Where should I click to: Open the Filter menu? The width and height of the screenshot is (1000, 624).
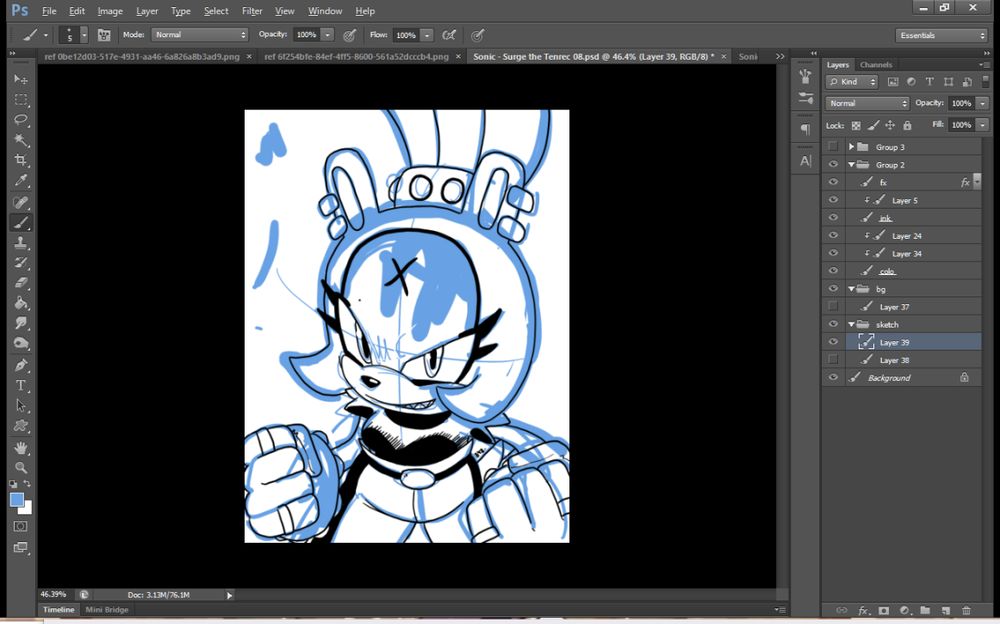[252, 11]
